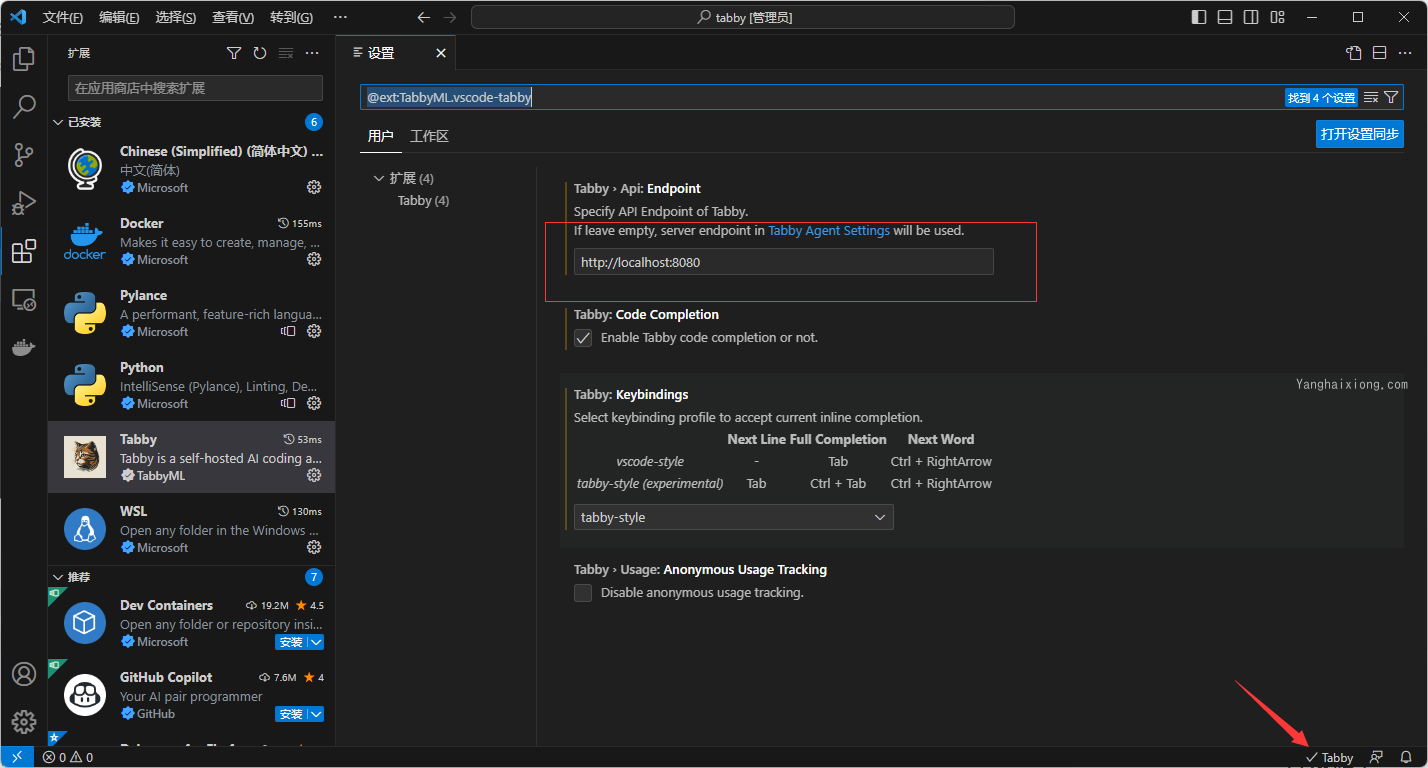Collapse Extensions (4) settings tree node

click(379, 178)
